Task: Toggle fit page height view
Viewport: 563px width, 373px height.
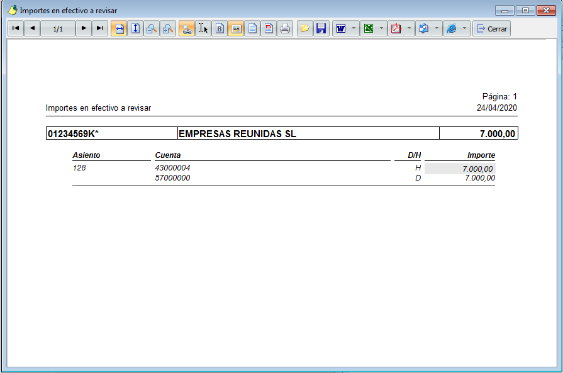Action: click(135, 28)
